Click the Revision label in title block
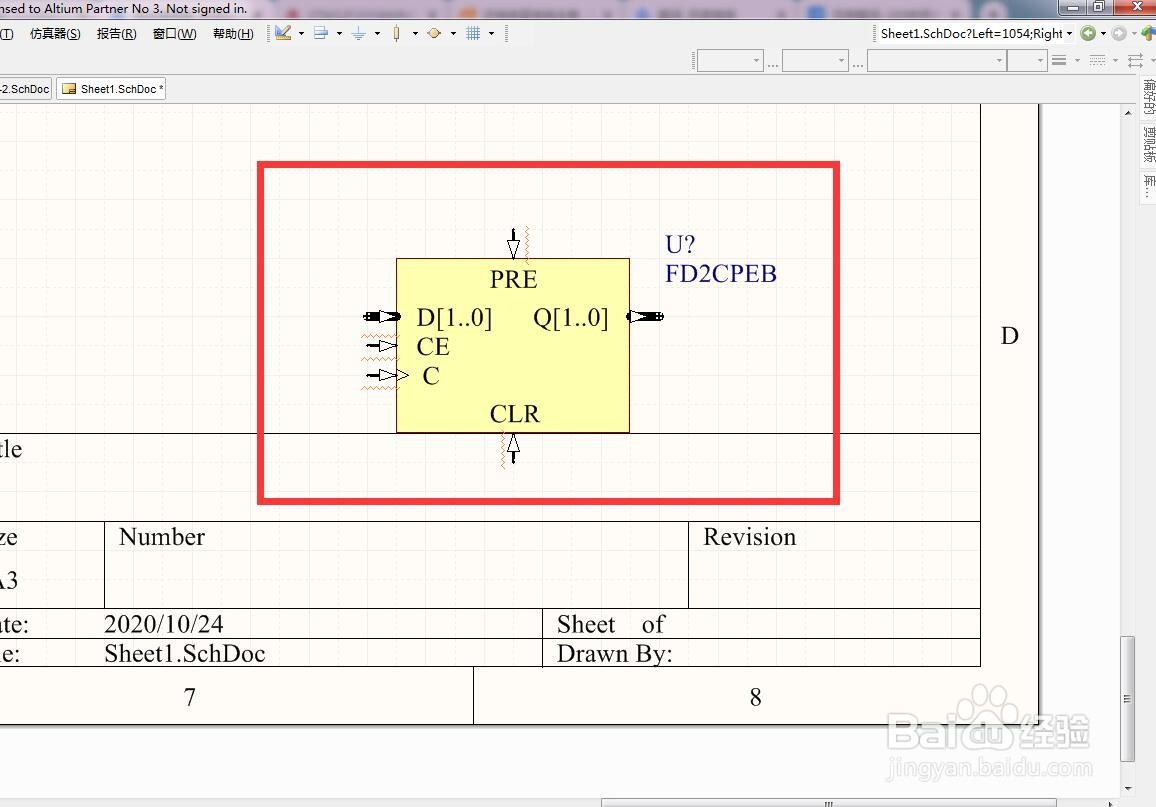The width and height of the screenshot is (1156, 807). (x=750, y=537)
